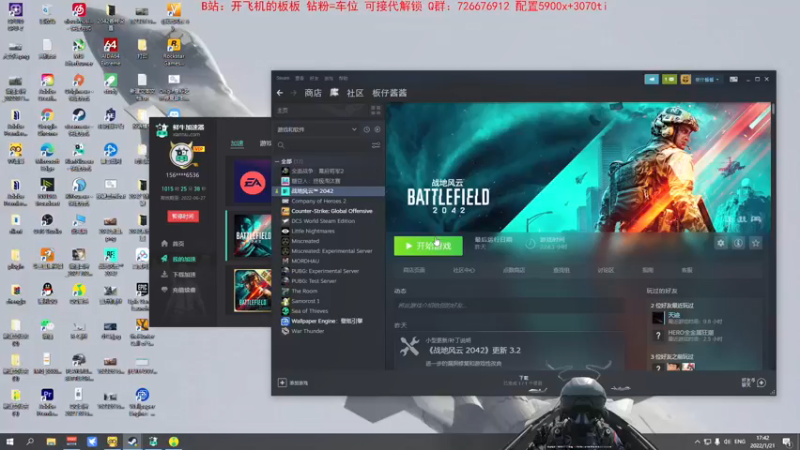
Task: Click the volume icon in the system tray
Action: point(727,442)
